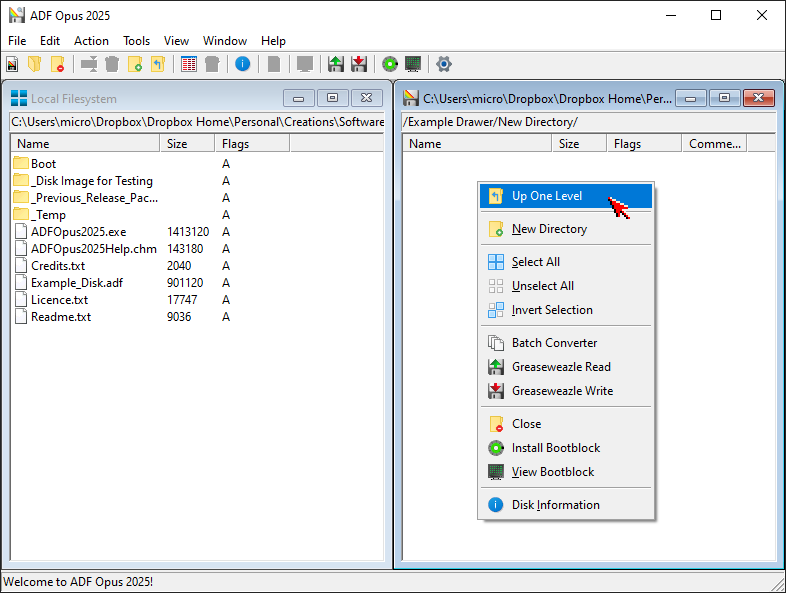The width and height of the screenshot is (786, 593).
Task: Choose Close in context menu
Action: coord(566,424)
